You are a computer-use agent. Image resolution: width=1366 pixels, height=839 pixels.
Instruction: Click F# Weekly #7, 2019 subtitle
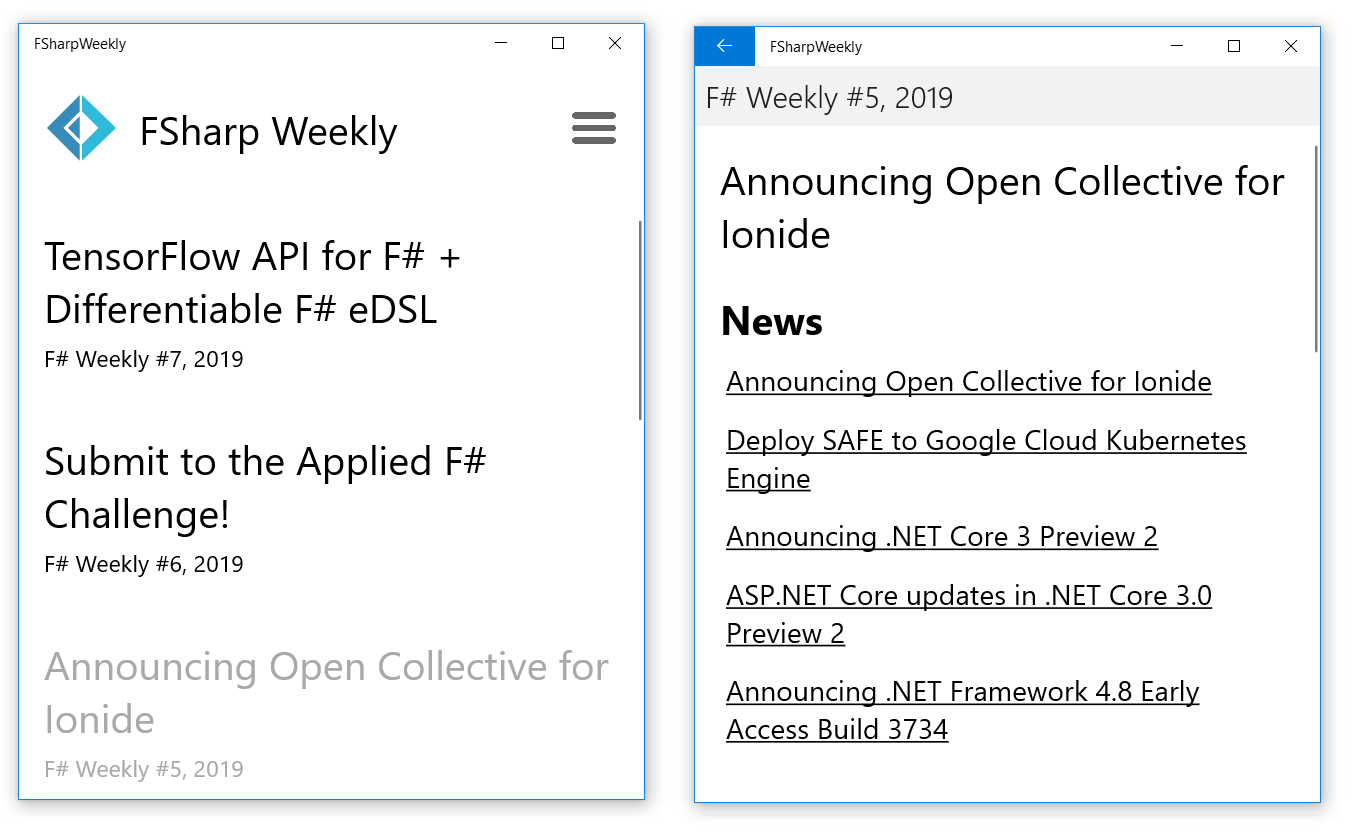[144, 359]
